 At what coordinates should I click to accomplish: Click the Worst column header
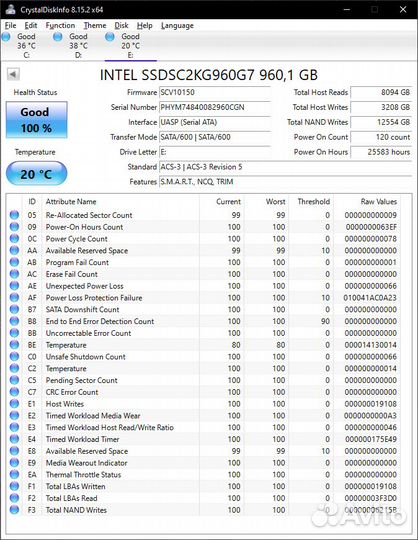(x=266, y=202)
